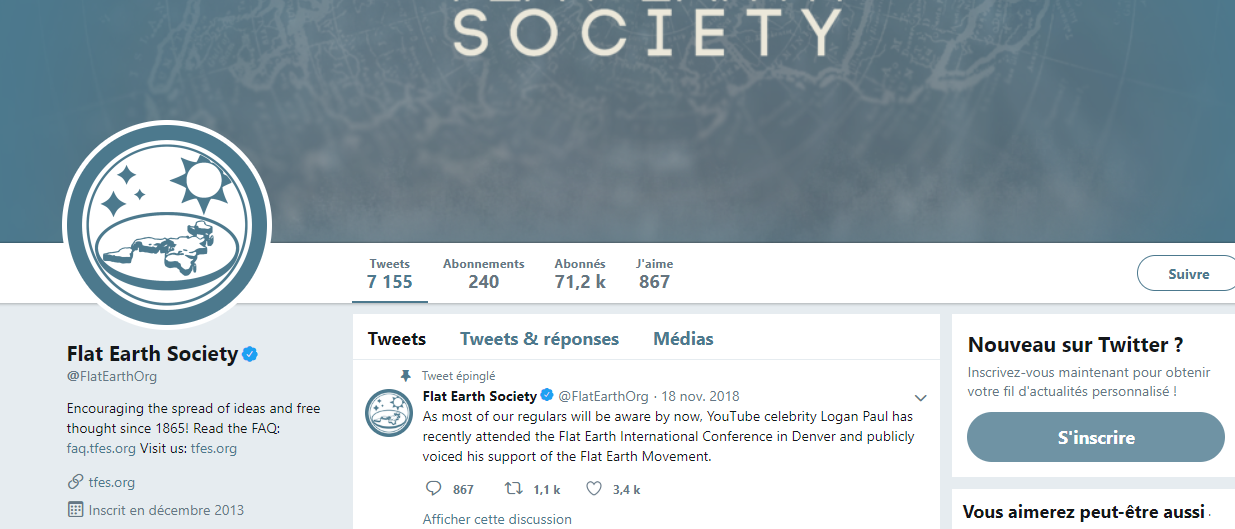Click the S'inscrire sign-up button
Image resolution: width=1235 pixels, height=529 pixels.
[1096, 437]
